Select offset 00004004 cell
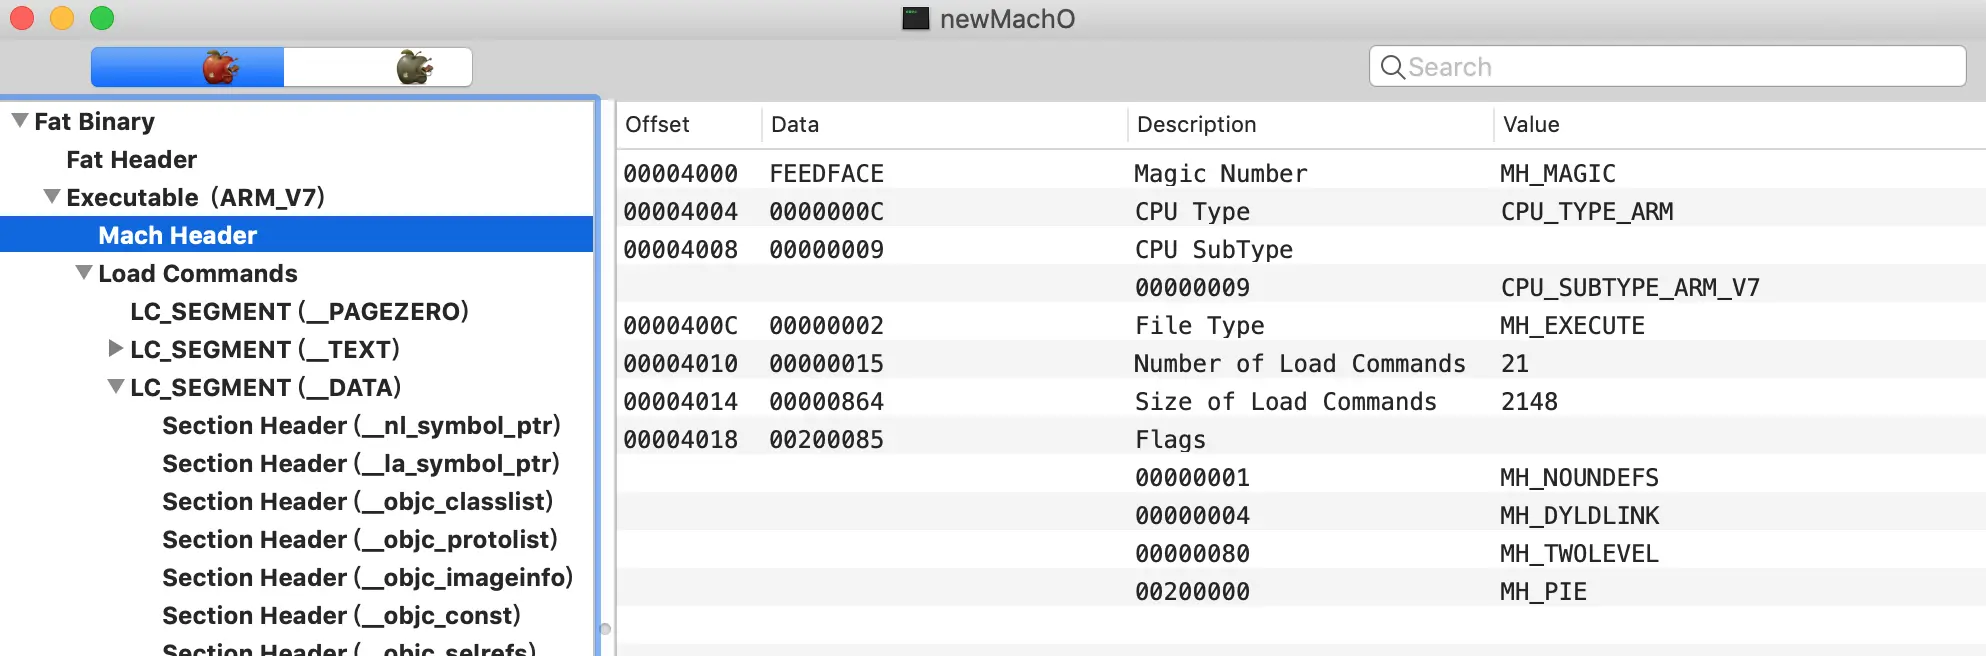1986x656 pixels. tap(681, 212)
